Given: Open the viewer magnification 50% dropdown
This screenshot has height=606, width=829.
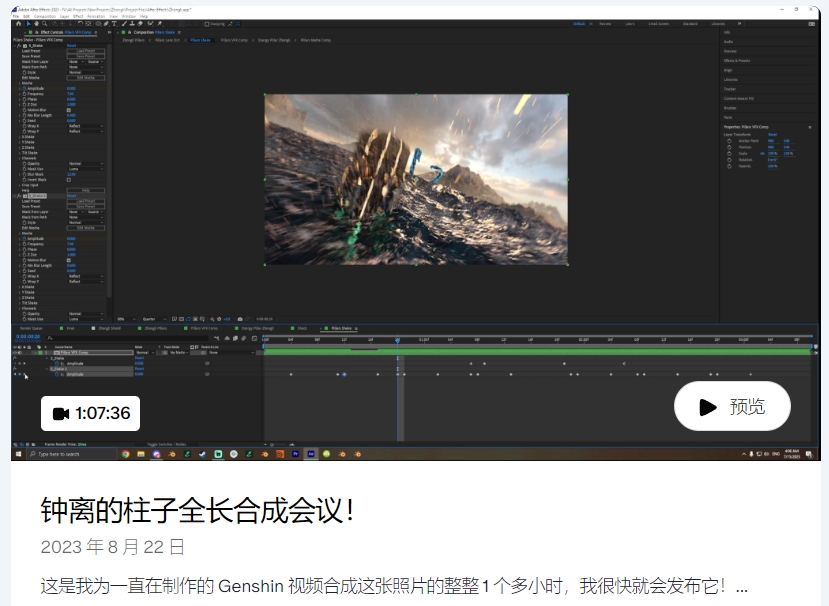Looking at the screenshot, I should click(126, 319).
